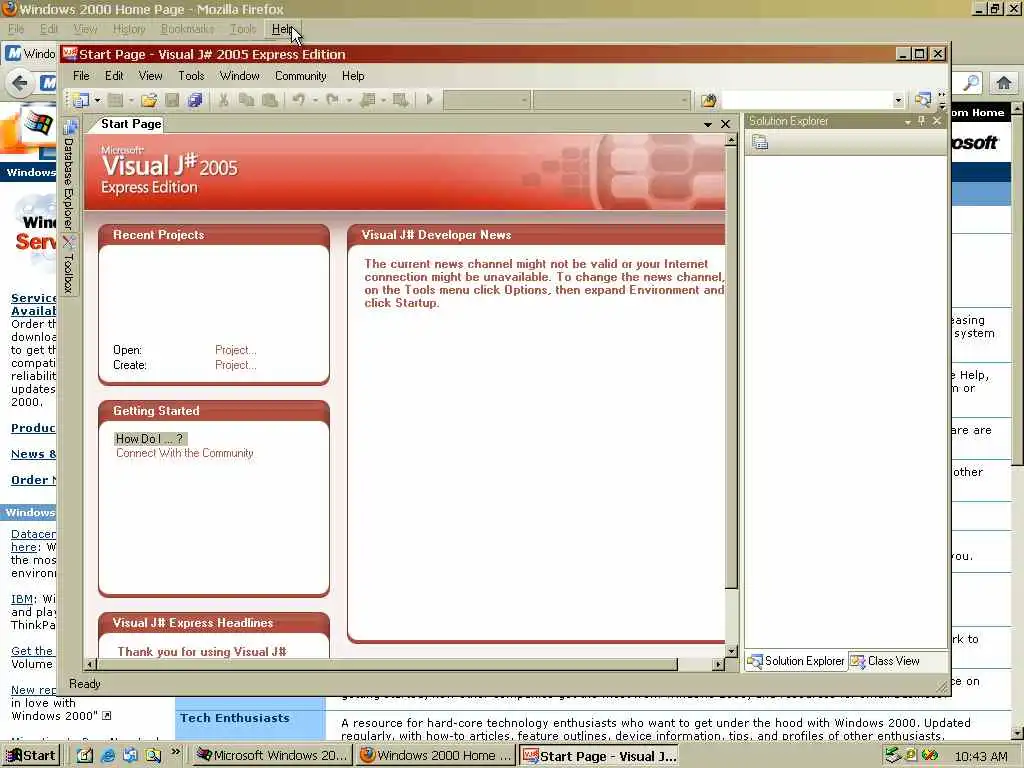
Task: Switch to Windows Home taskbar button
Action: coord(436,756)
